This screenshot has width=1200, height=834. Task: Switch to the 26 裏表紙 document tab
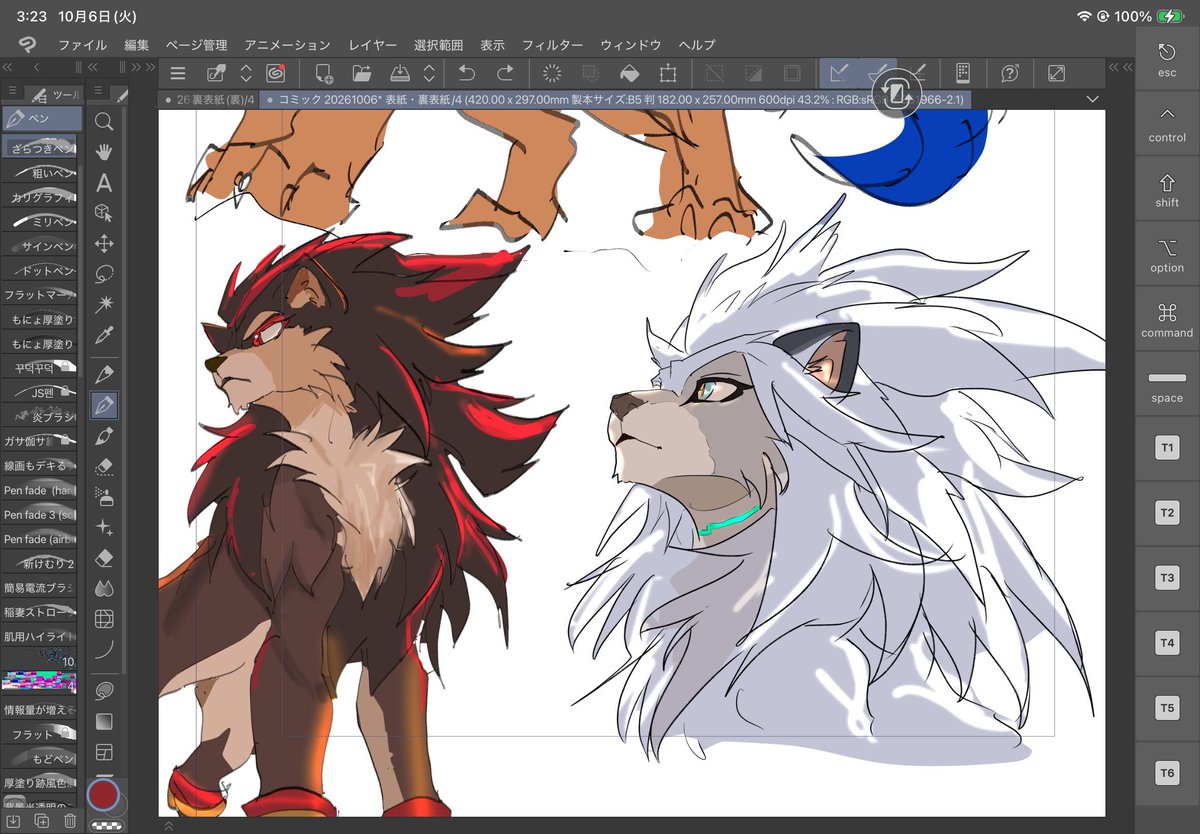[x=208, y=99]
